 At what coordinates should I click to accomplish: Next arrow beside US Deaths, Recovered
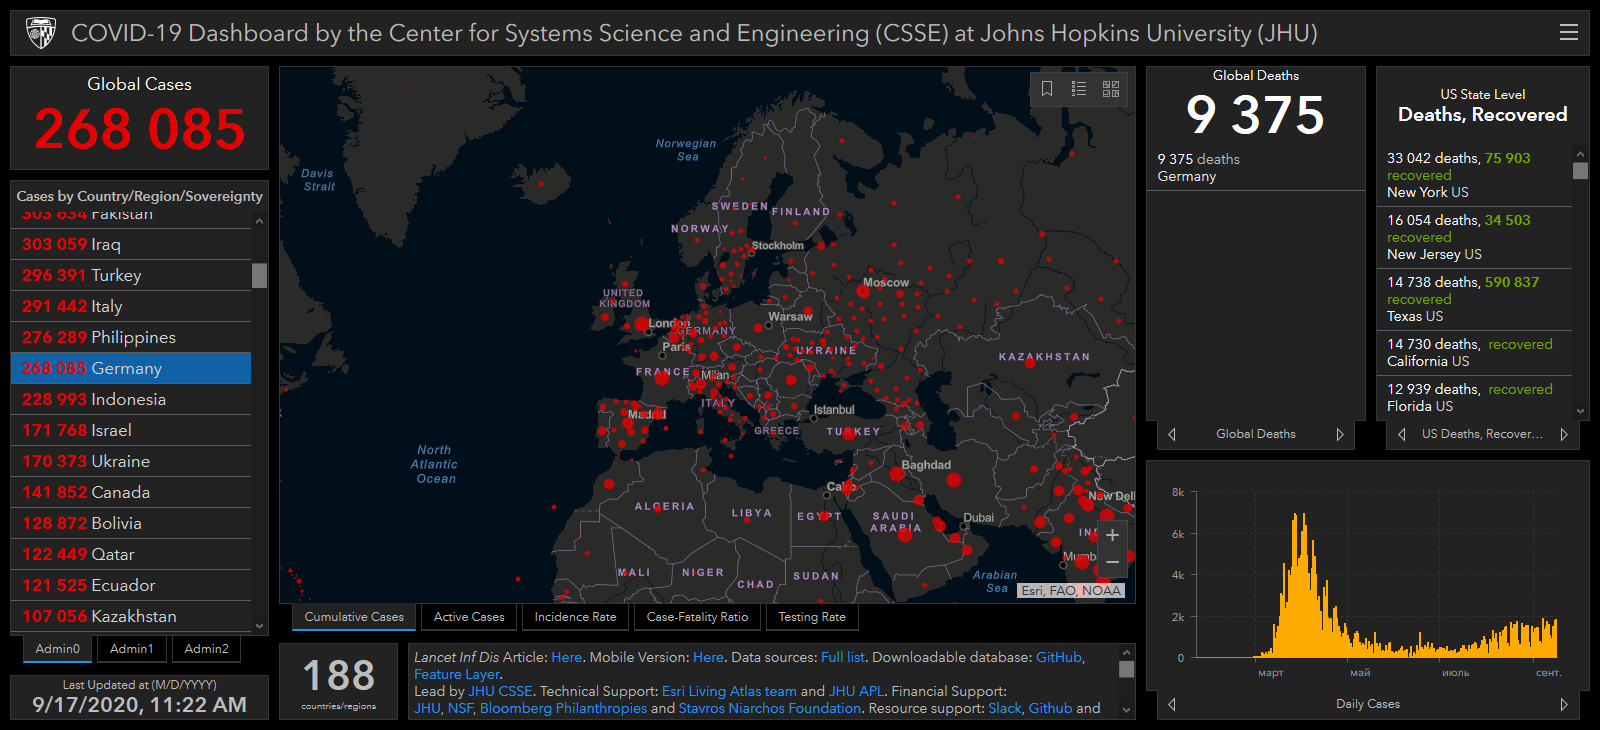point(1564,434)
